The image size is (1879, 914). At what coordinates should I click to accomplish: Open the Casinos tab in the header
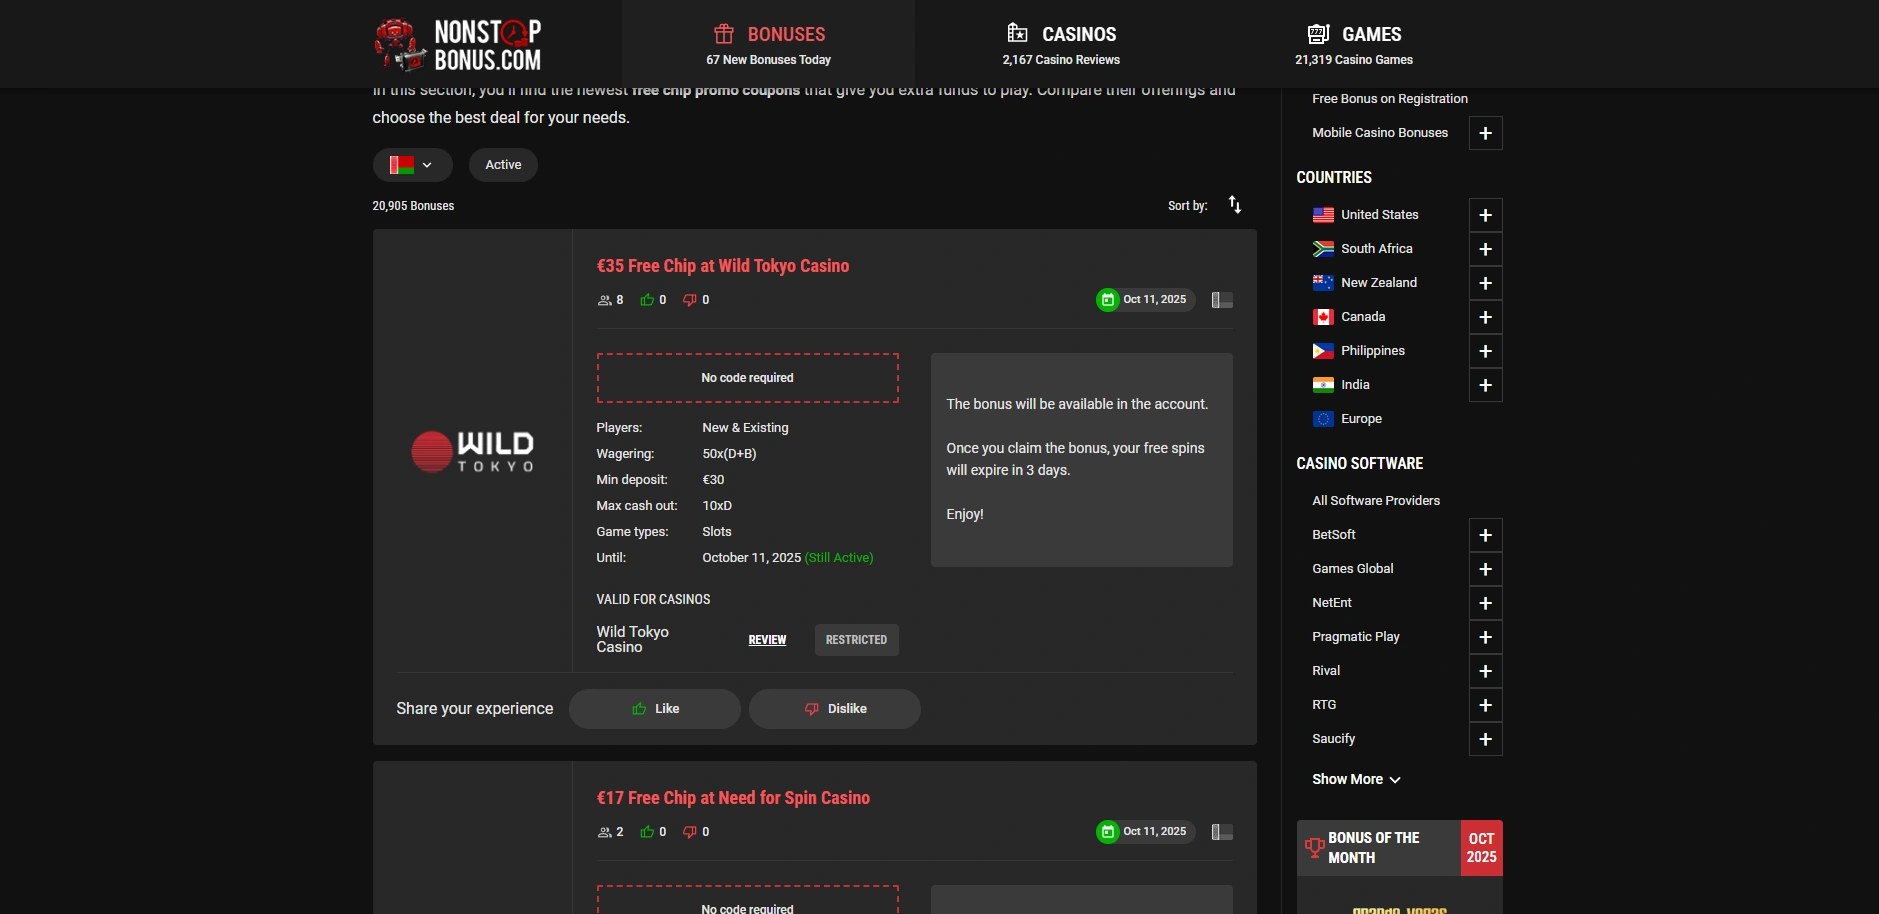(x=1061, y=45)
